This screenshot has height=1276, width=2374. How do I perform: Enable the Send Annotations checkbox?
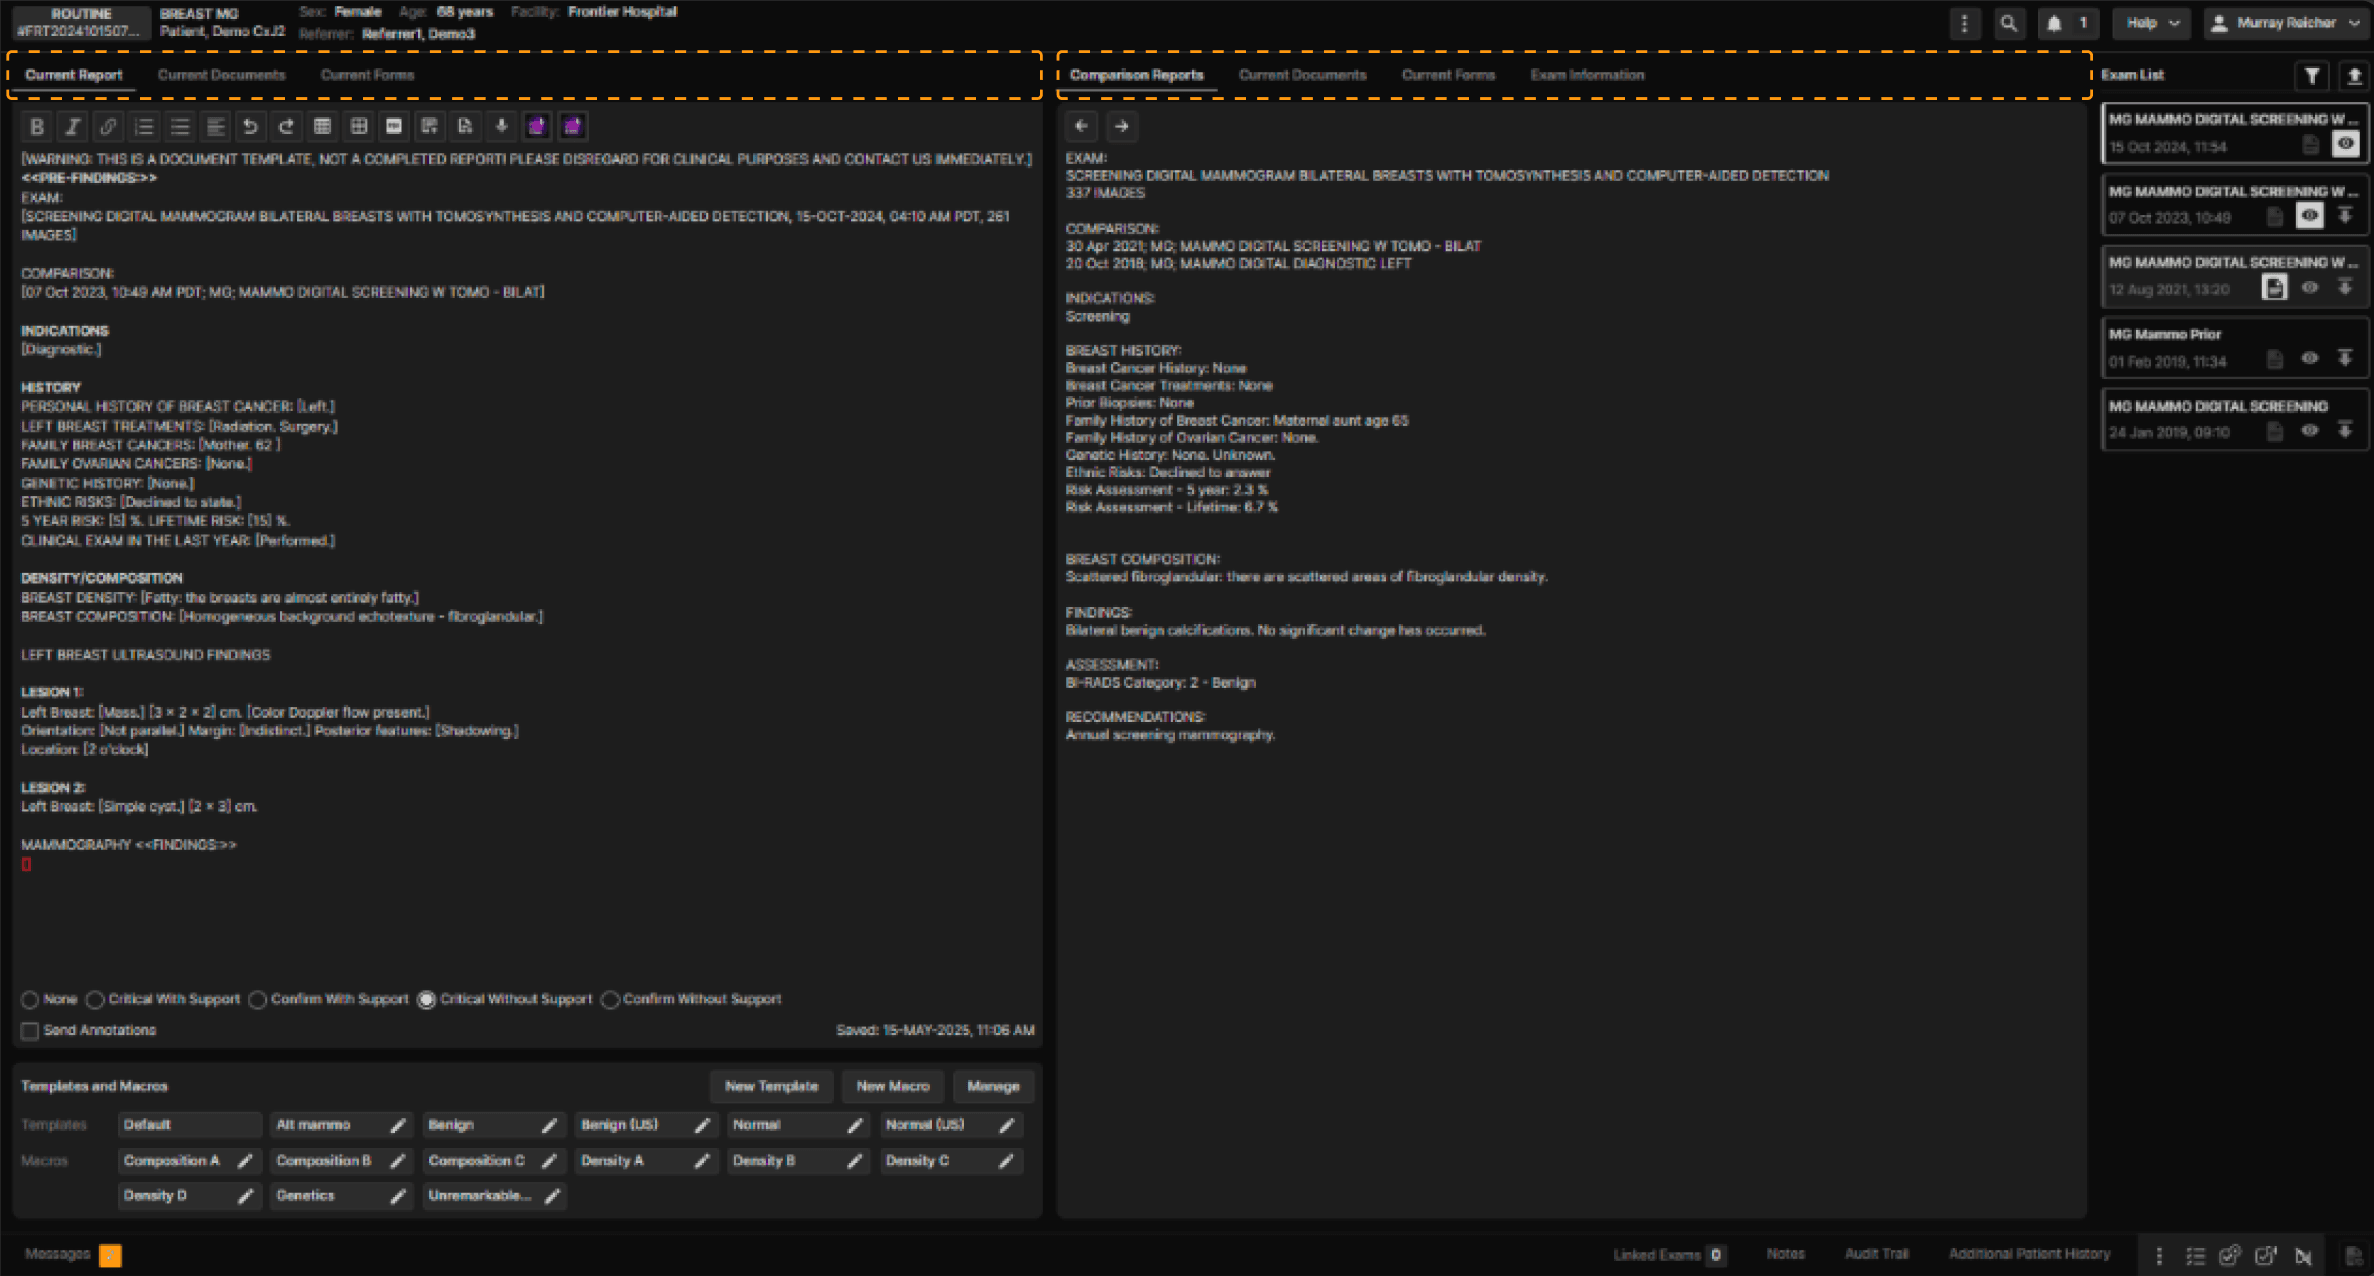click(30, 1031)
